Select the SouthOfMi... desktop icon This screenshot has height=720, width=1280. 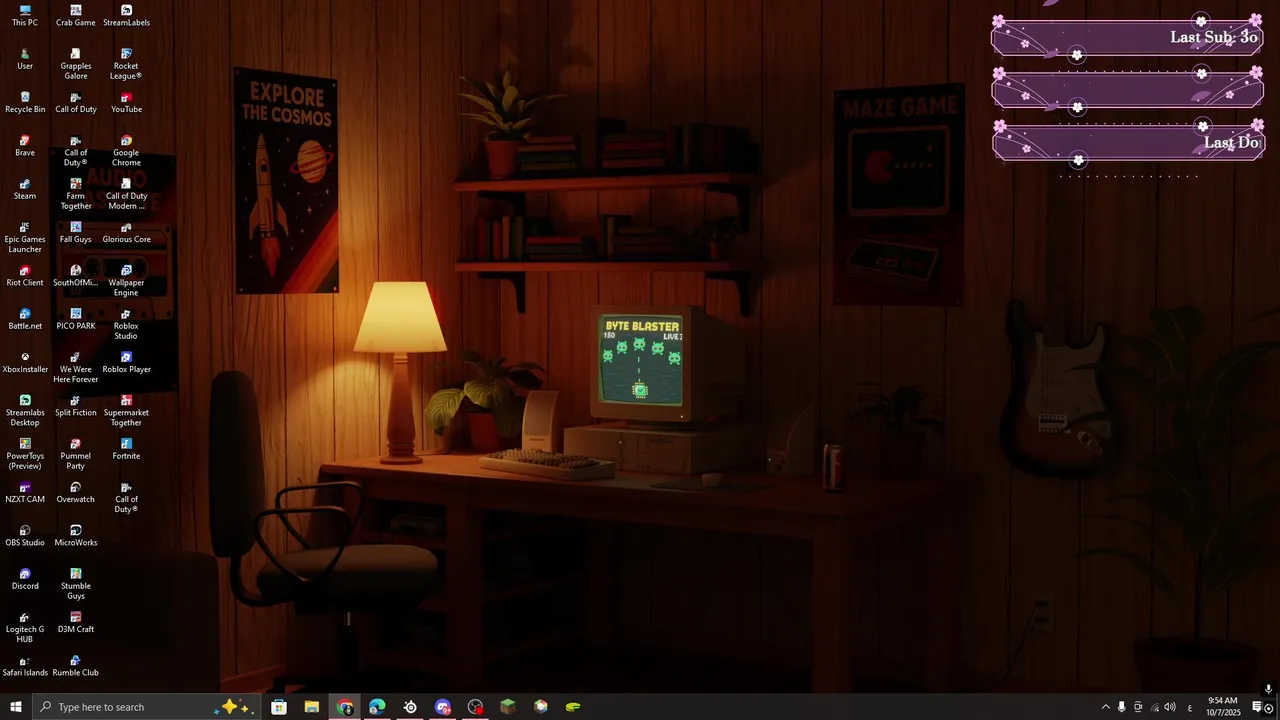[76, 276]
